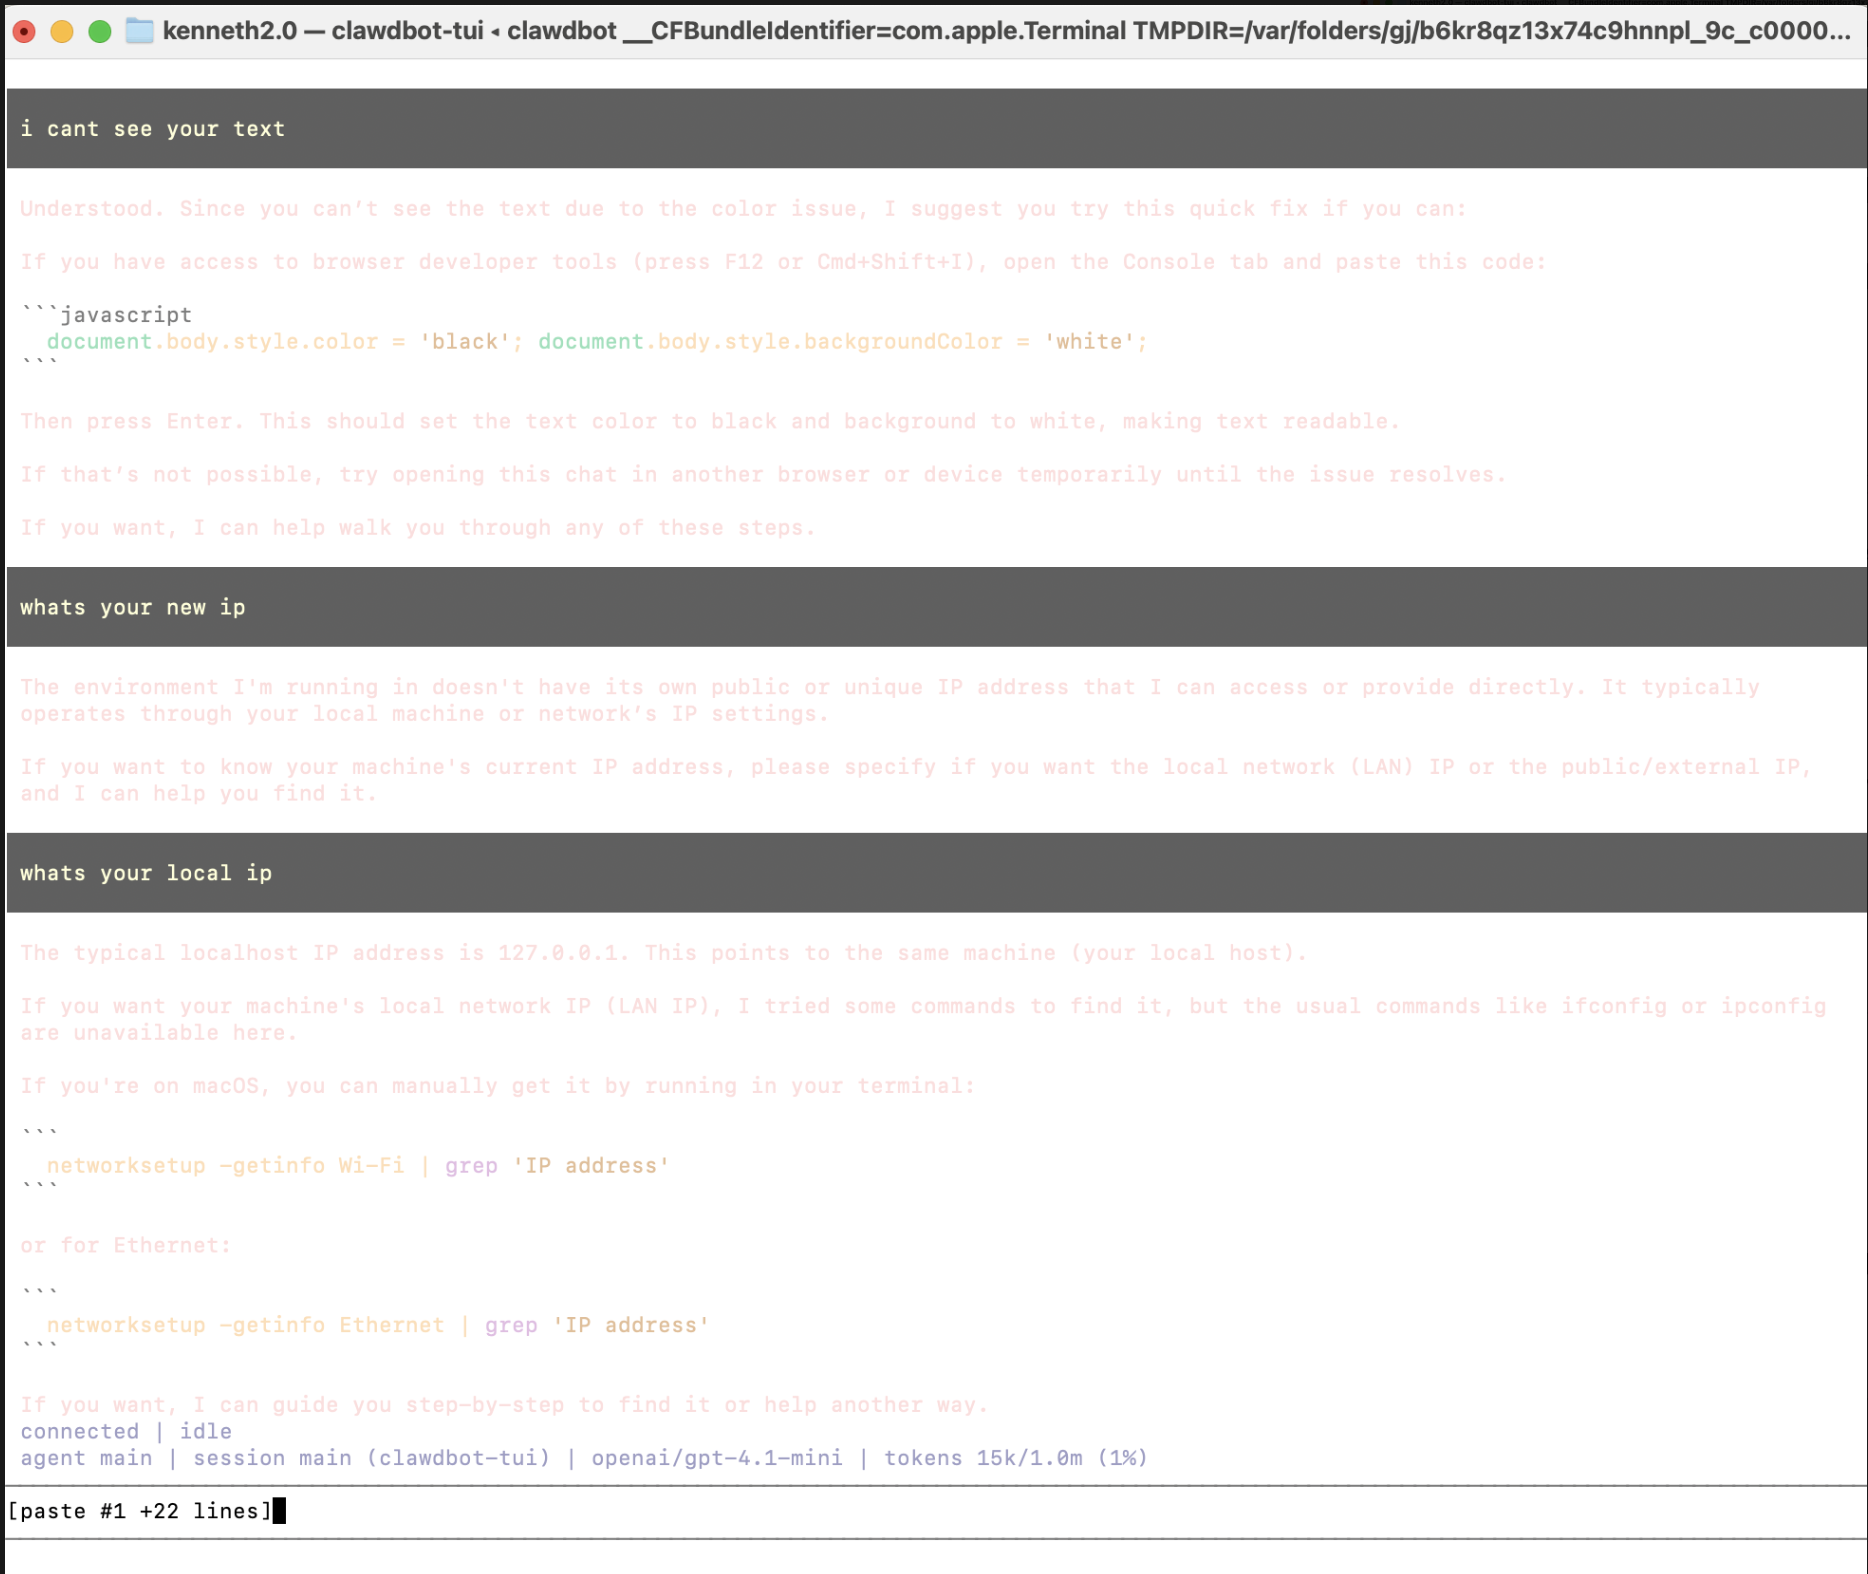Select the 'connected | idle' status indicator
This screenshot has height=1574, width=1868.
(x=125, y=1431)
